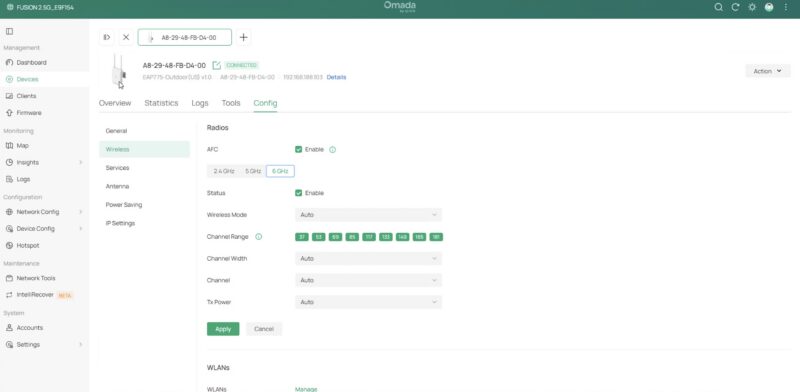
Task: Click the edit device name icon
Action: [x=216, y=65]
